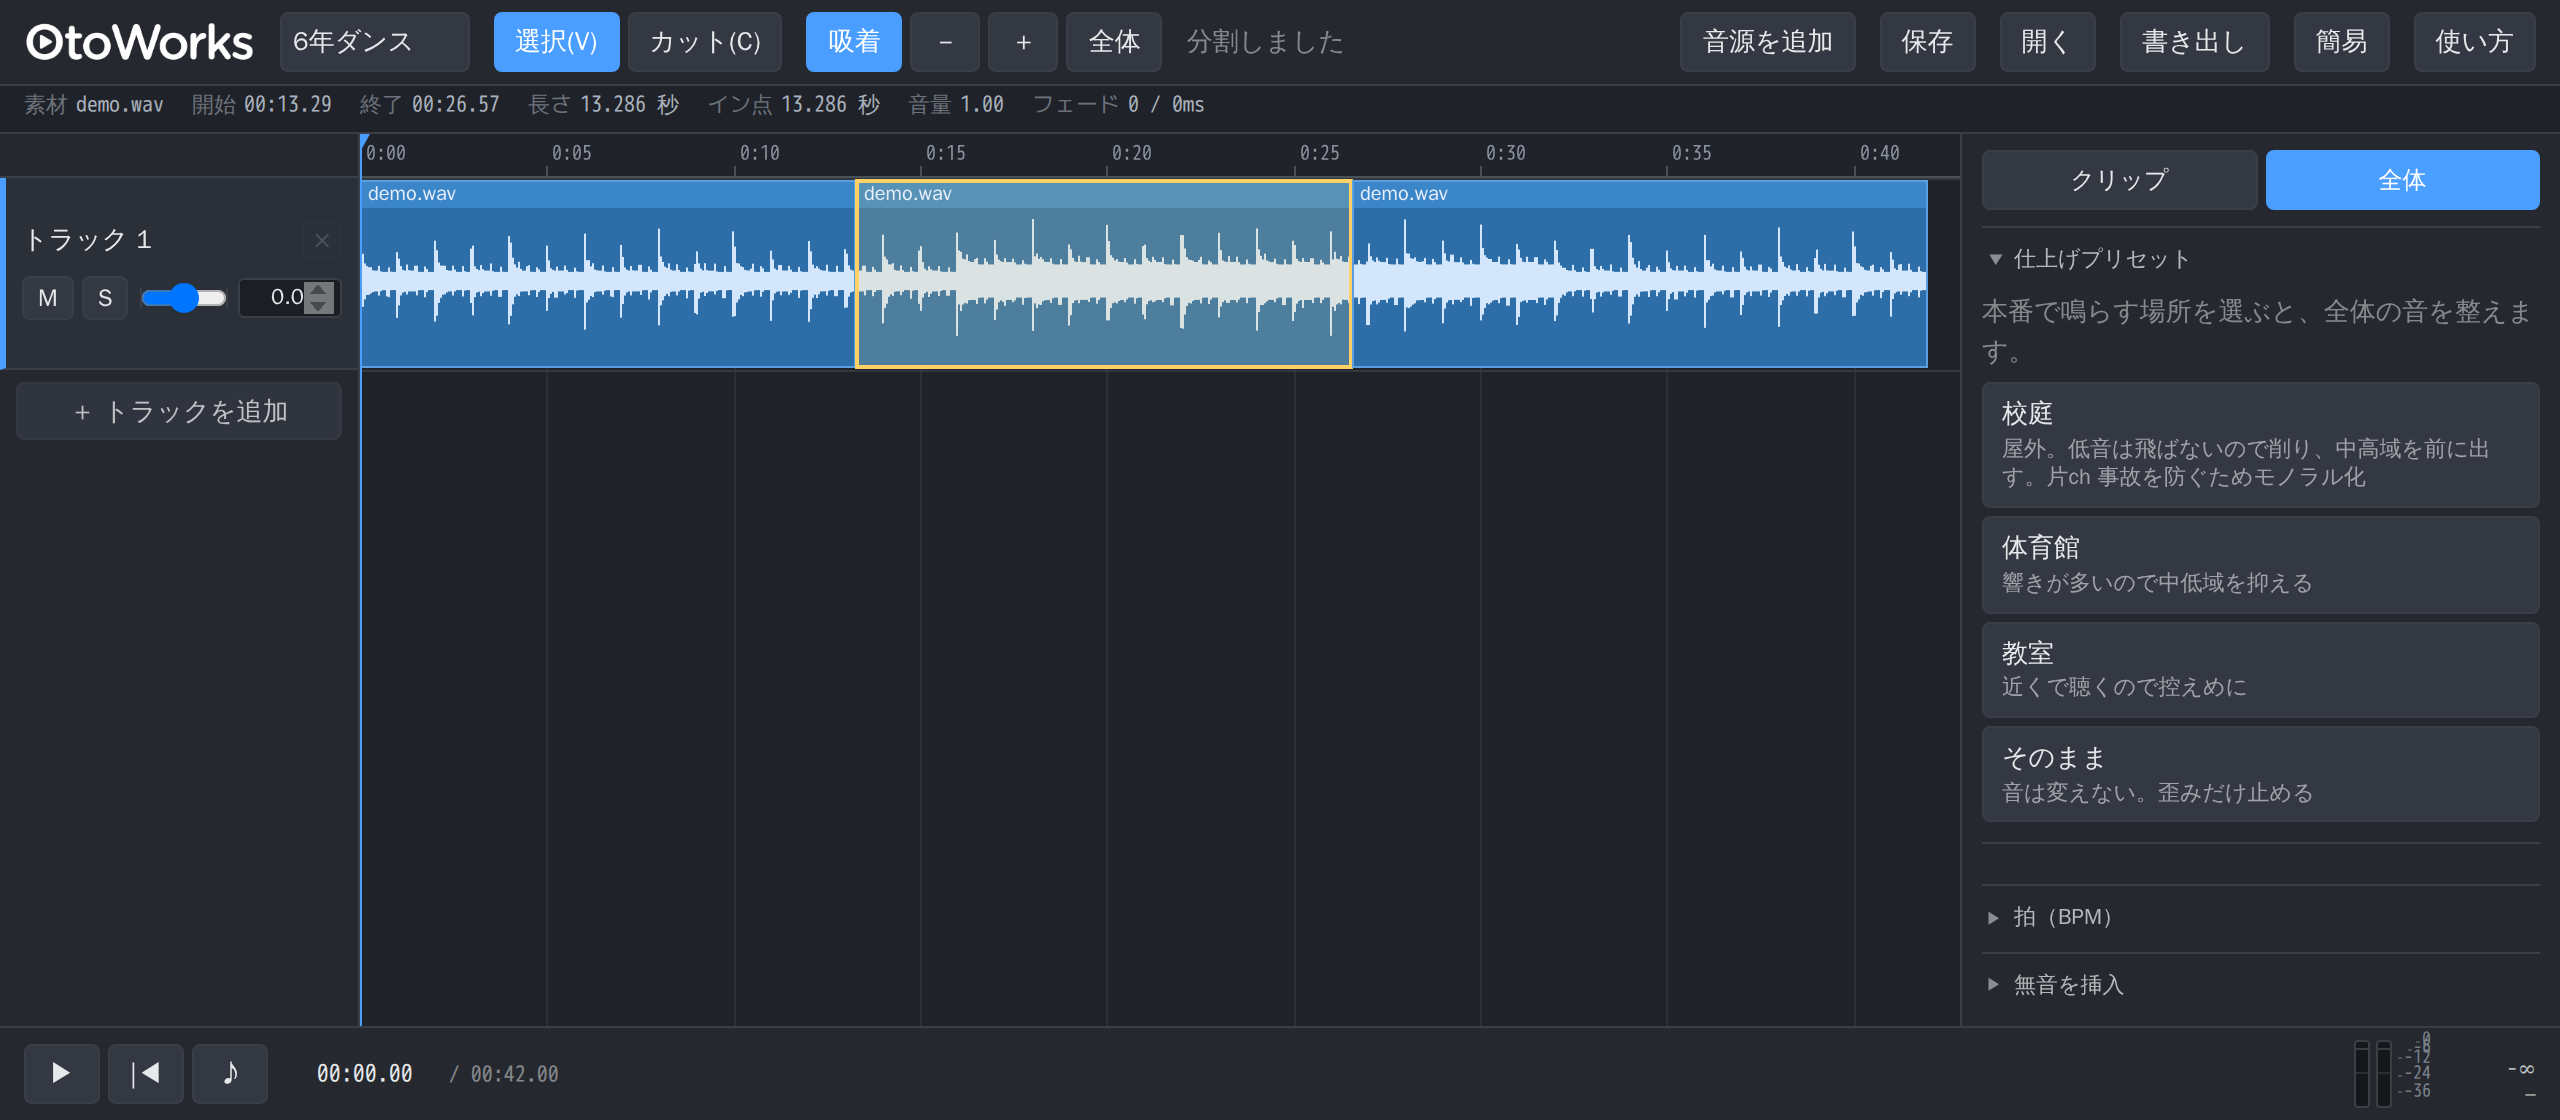Activate the 選択(V) tool

click(x=556, y=42)
